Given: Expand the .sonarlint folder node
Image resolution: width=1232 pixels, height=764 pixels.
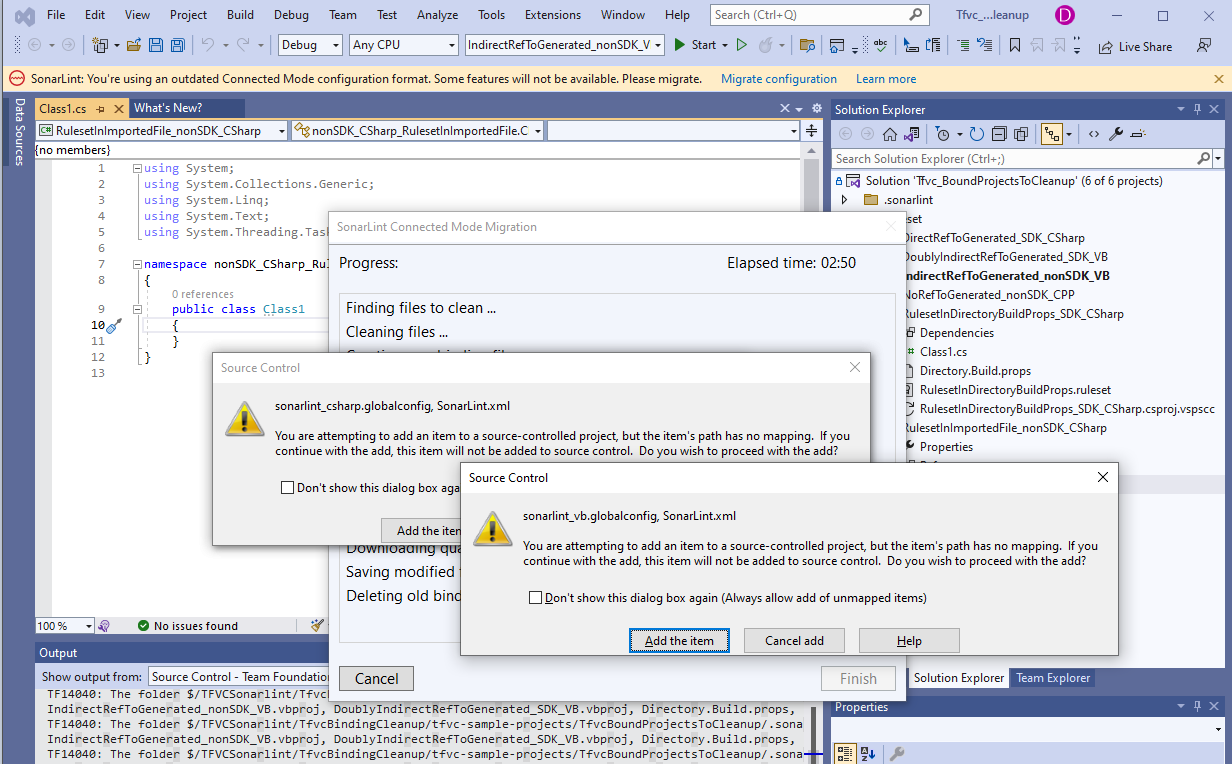Looking at the screenshot, I should pos(843,200).
